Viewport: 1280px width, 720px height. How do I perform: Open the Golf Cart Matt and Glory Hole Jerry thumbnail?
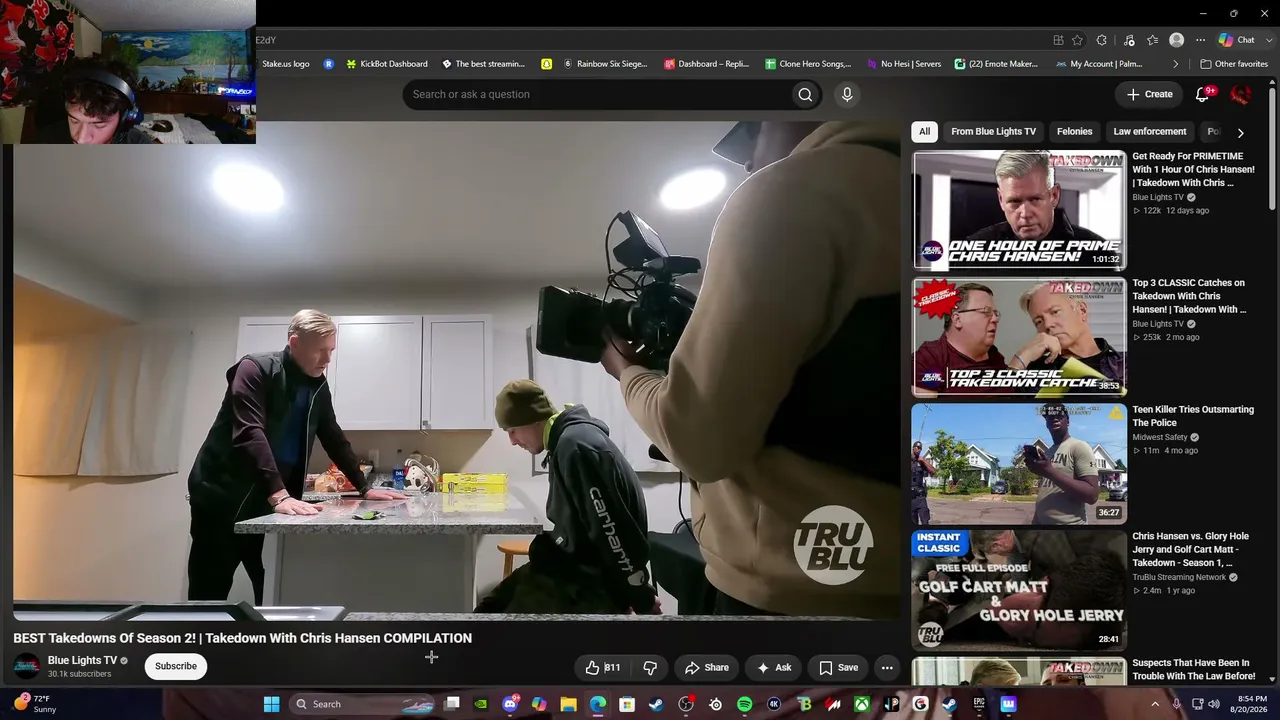[1019, 590]
